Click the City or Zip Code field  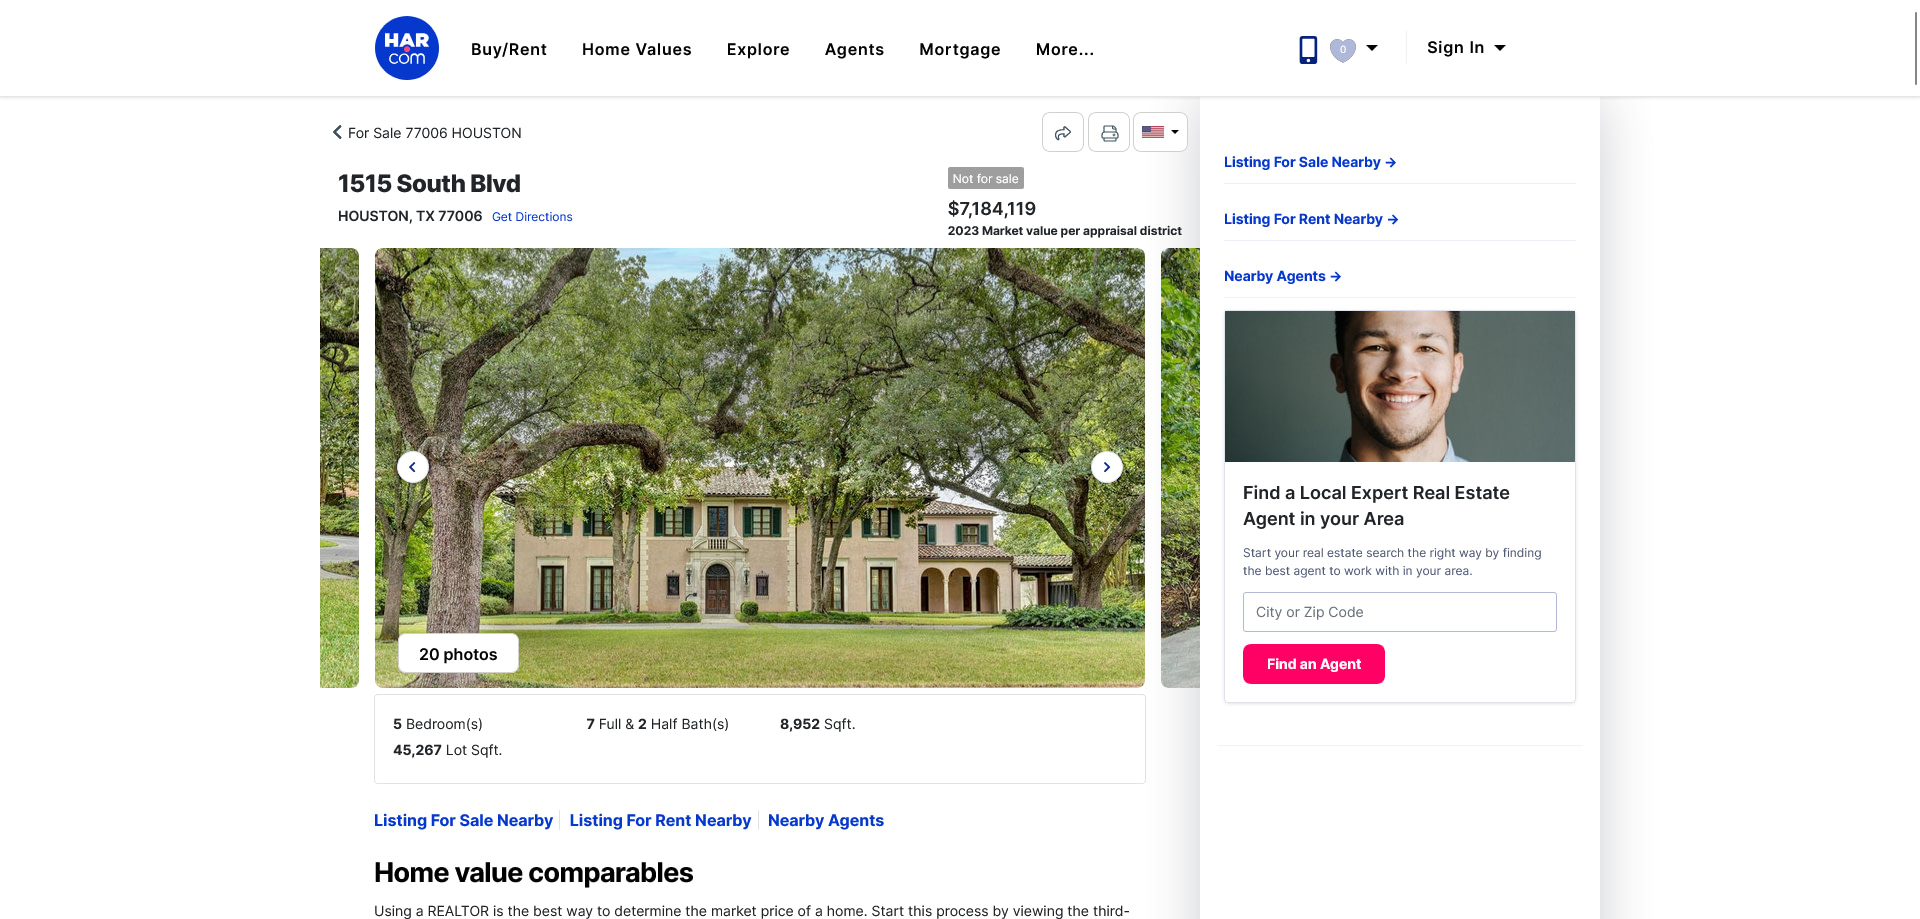click(1400, 612)
